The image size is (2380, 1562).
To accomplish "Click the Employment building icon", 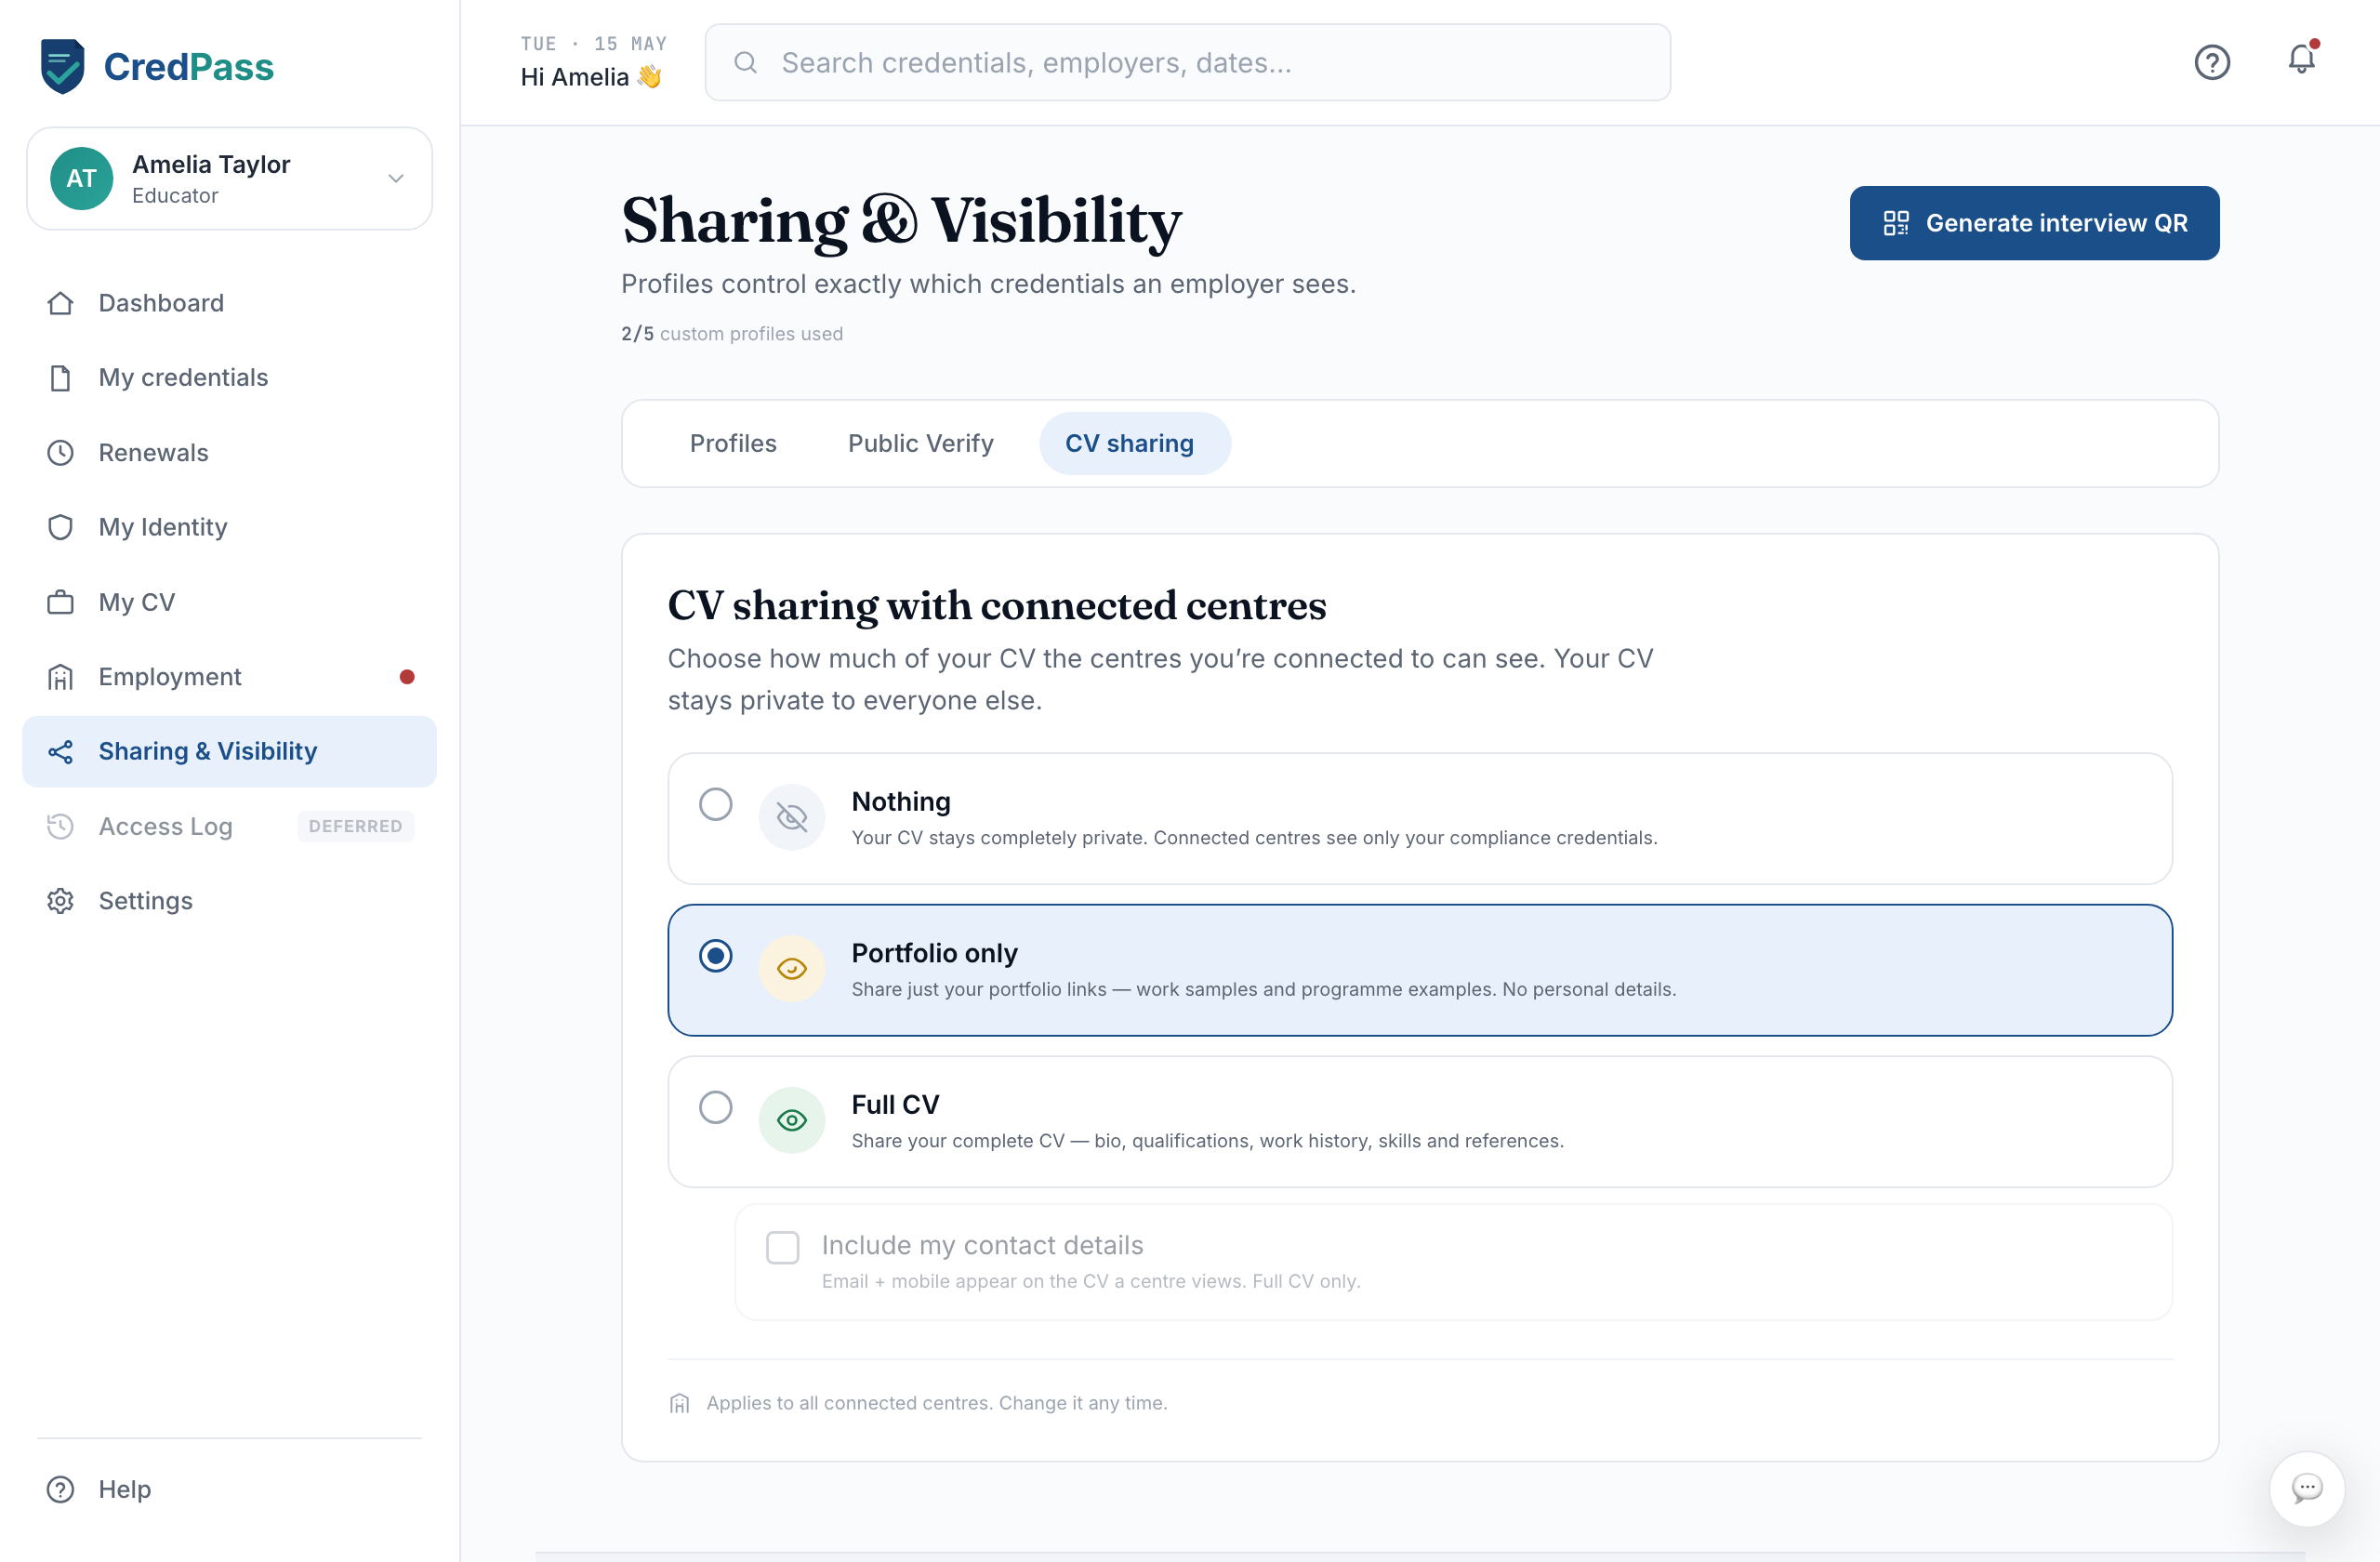I will [60, 677].
